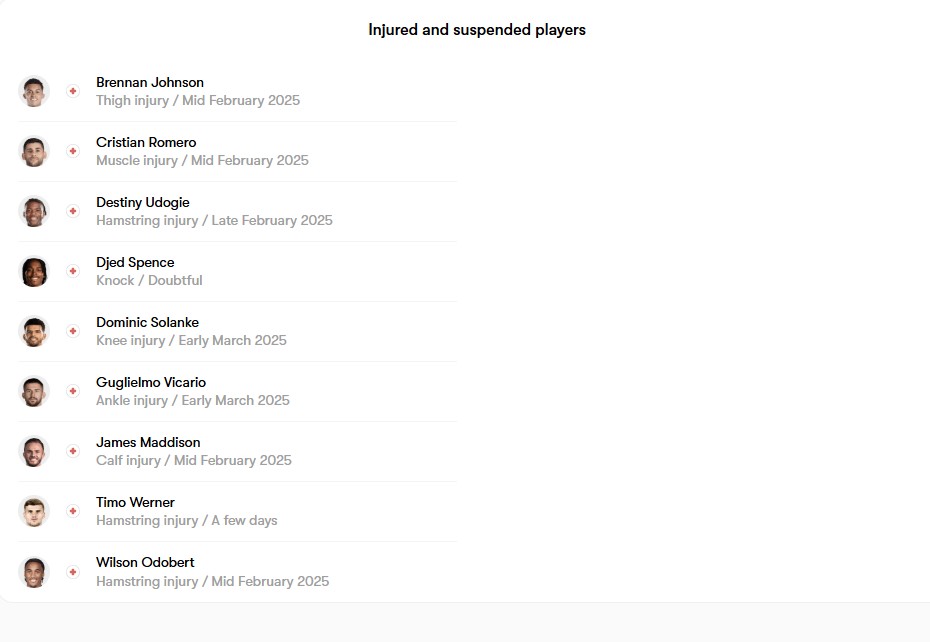The image size is (930, 642).
Task: Open Brennan Johnson's player photo
Action: click(x=34, y=91)
